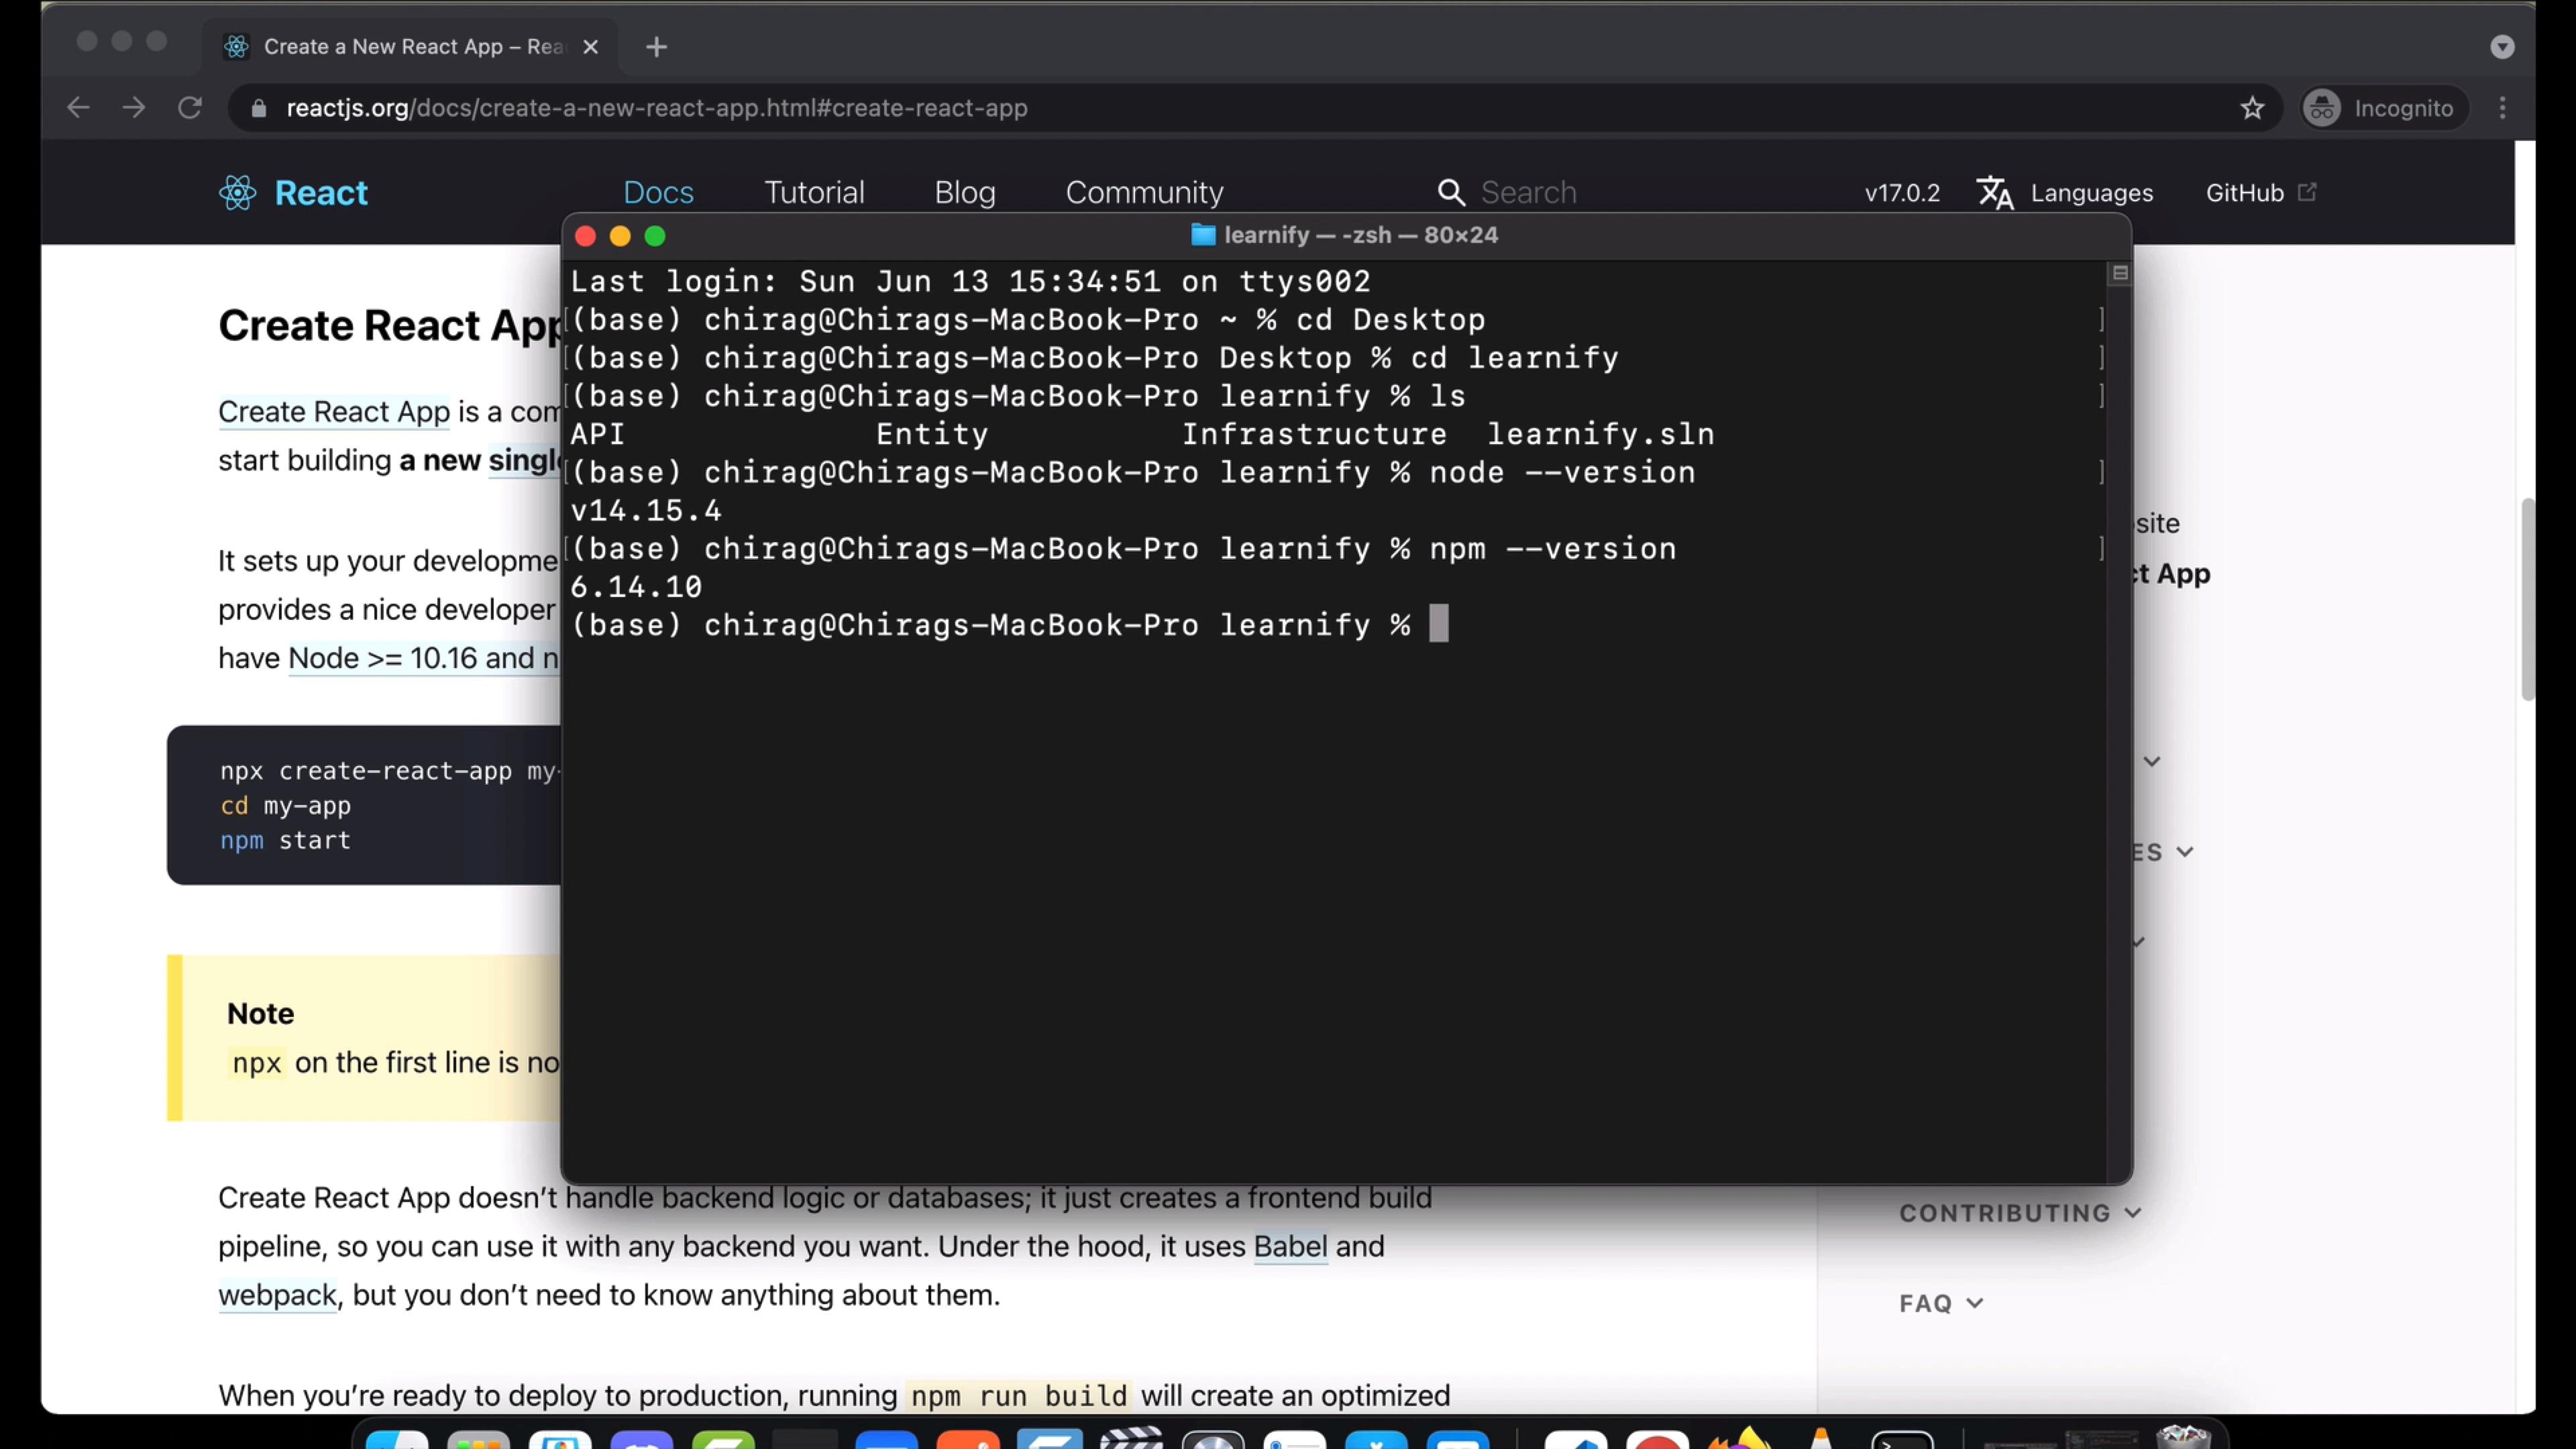Bookmark the page with the star icon
Screen dimensions: 2576x1449
pos(2252,108)
